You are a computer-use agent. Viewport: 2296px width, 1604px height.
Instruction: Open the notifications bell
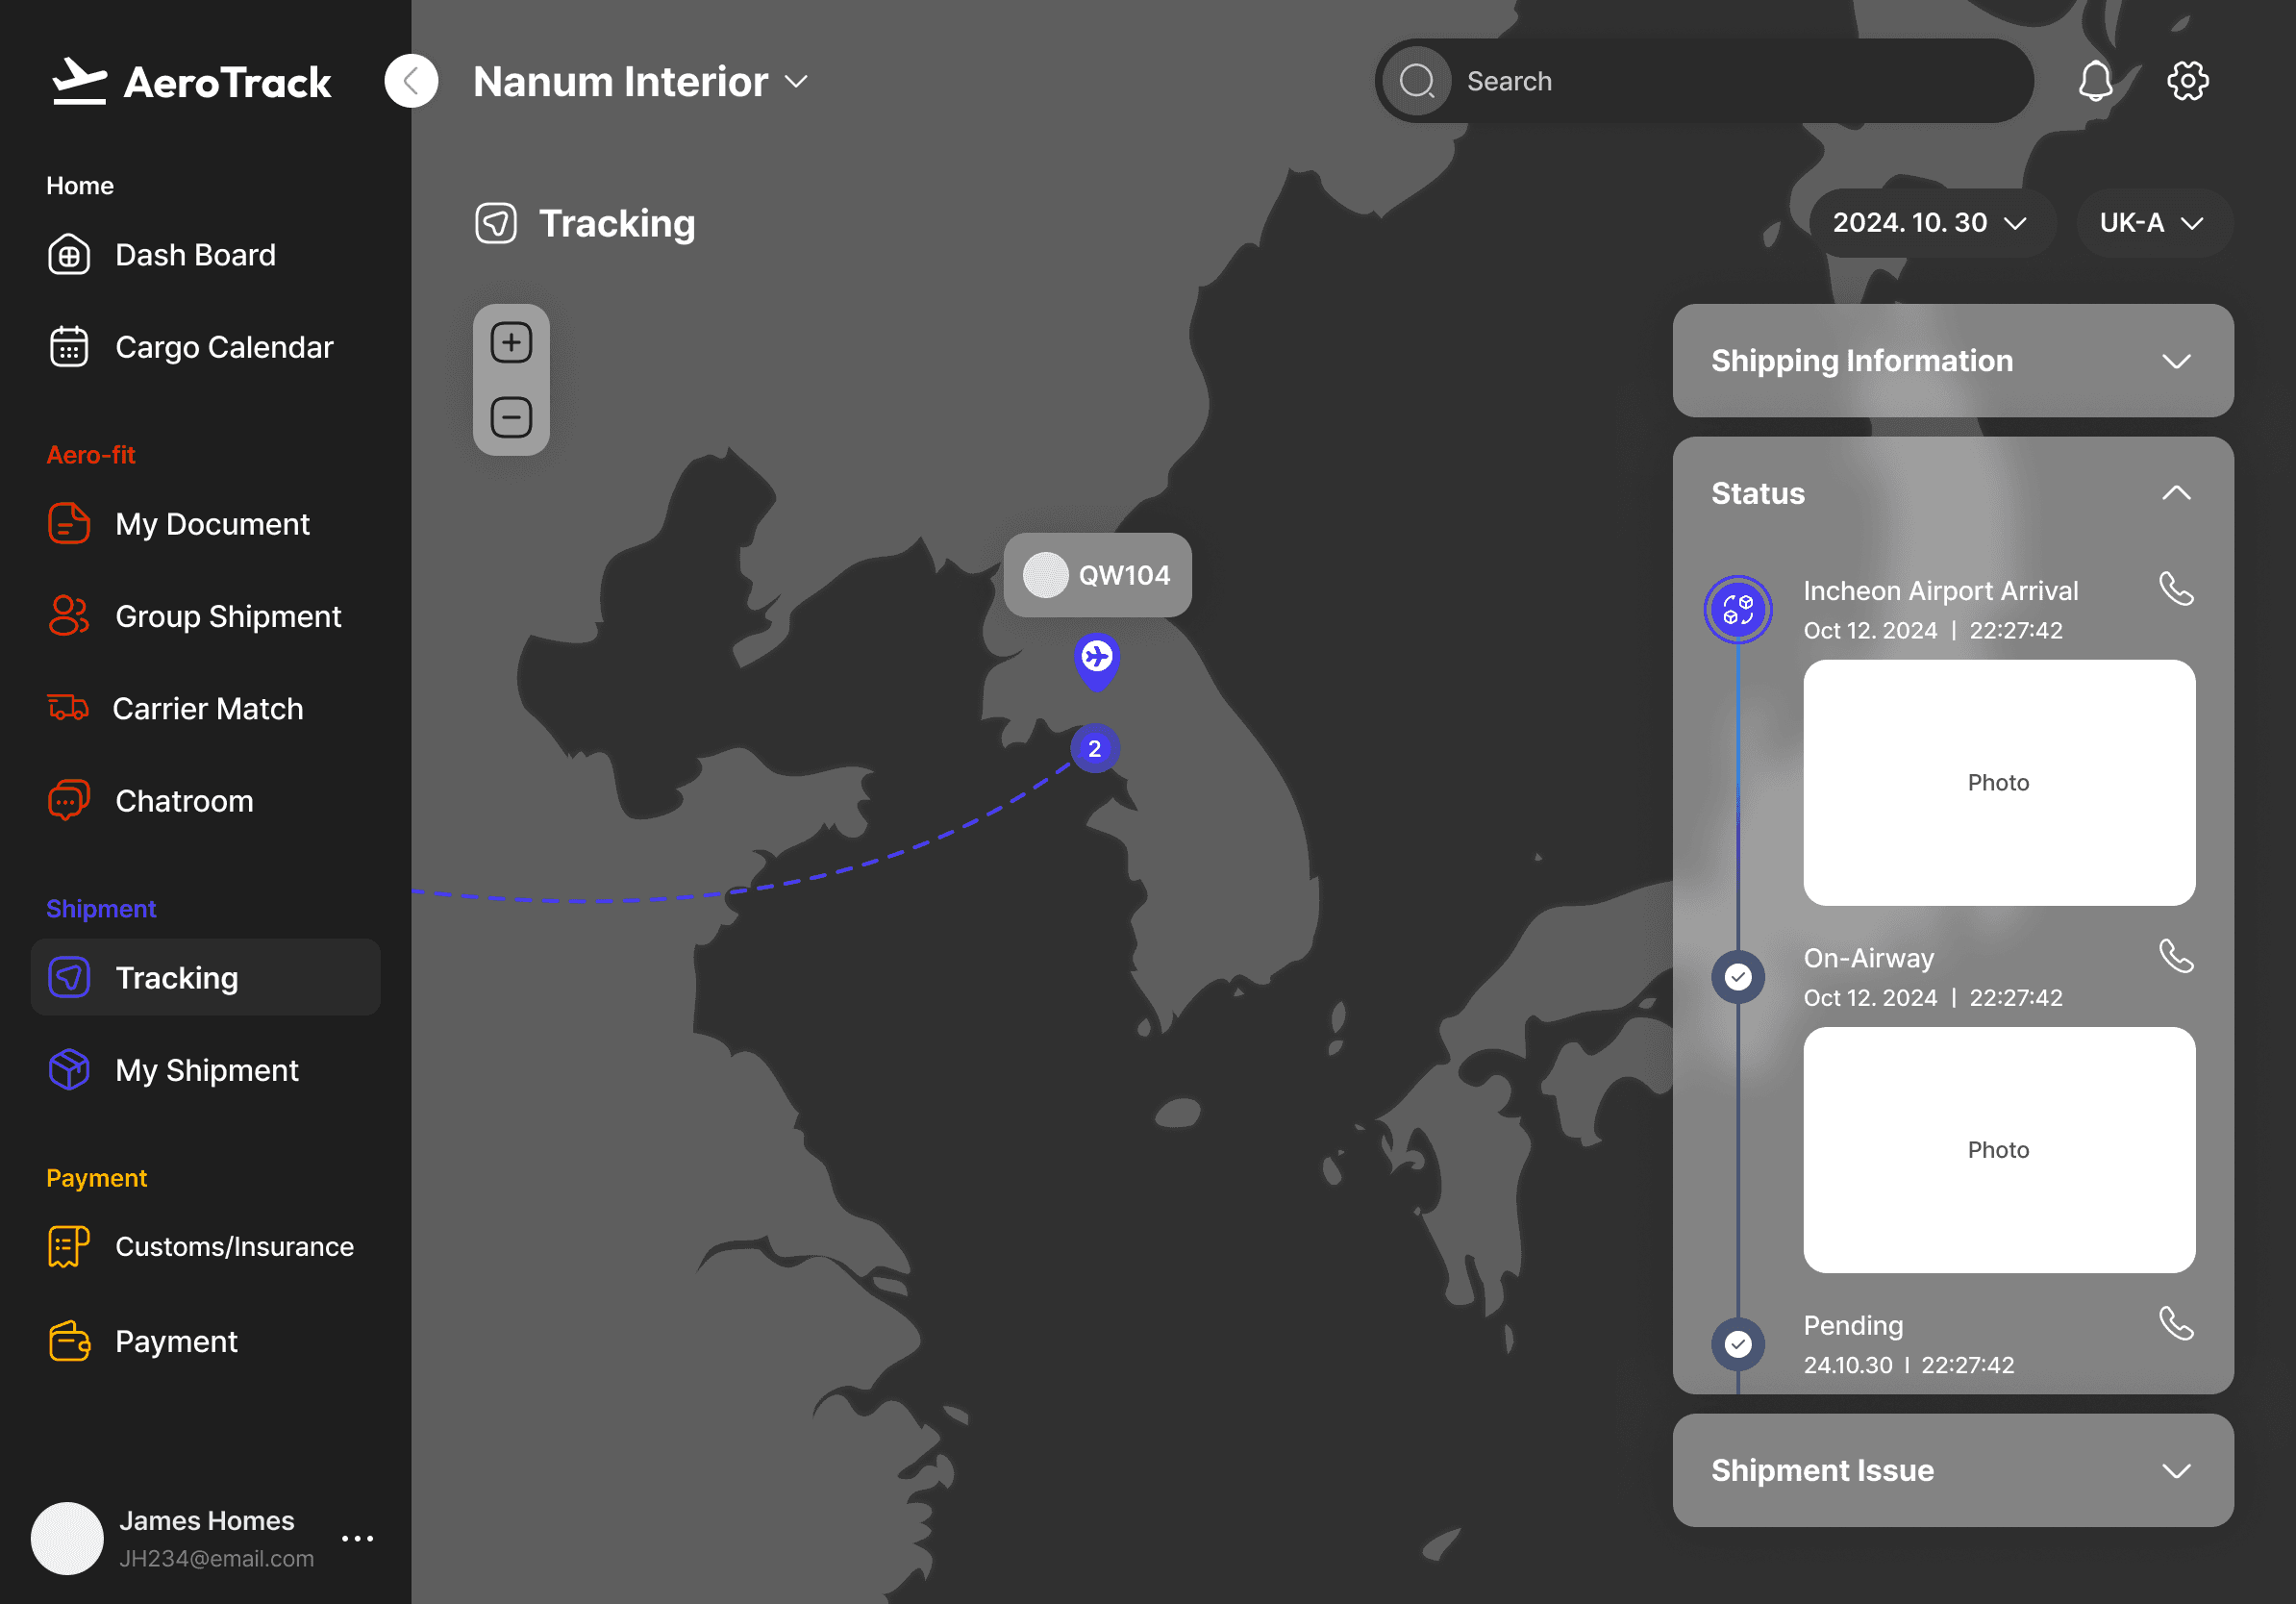tap(2095, 81)
